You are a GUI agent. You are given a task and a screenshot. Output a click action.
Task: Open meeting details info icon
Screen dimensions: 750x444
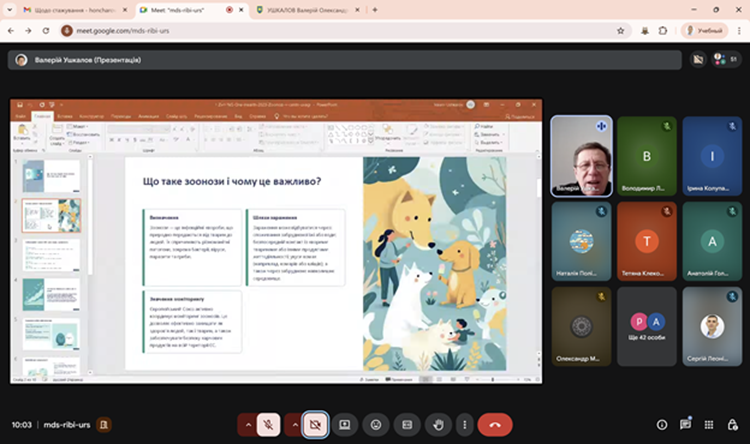tap(661, 424)
